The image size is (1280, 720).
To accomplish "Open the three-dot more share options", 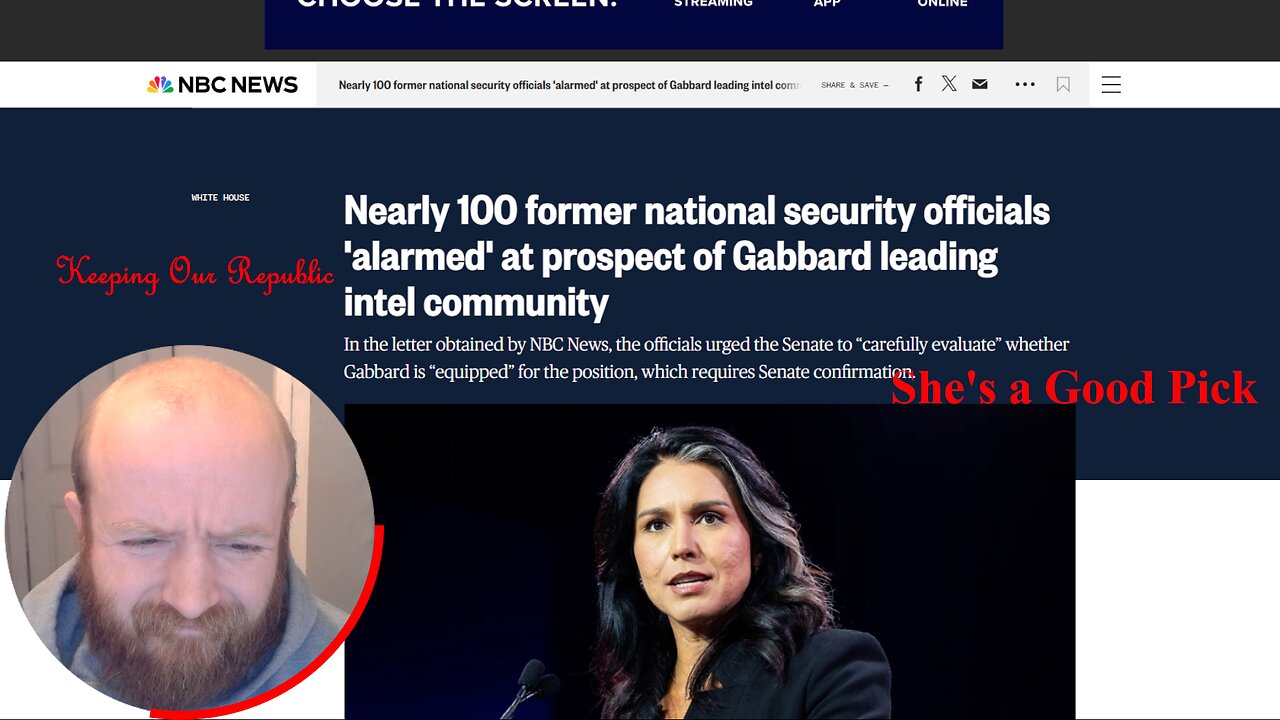I will coord(1025,84).
